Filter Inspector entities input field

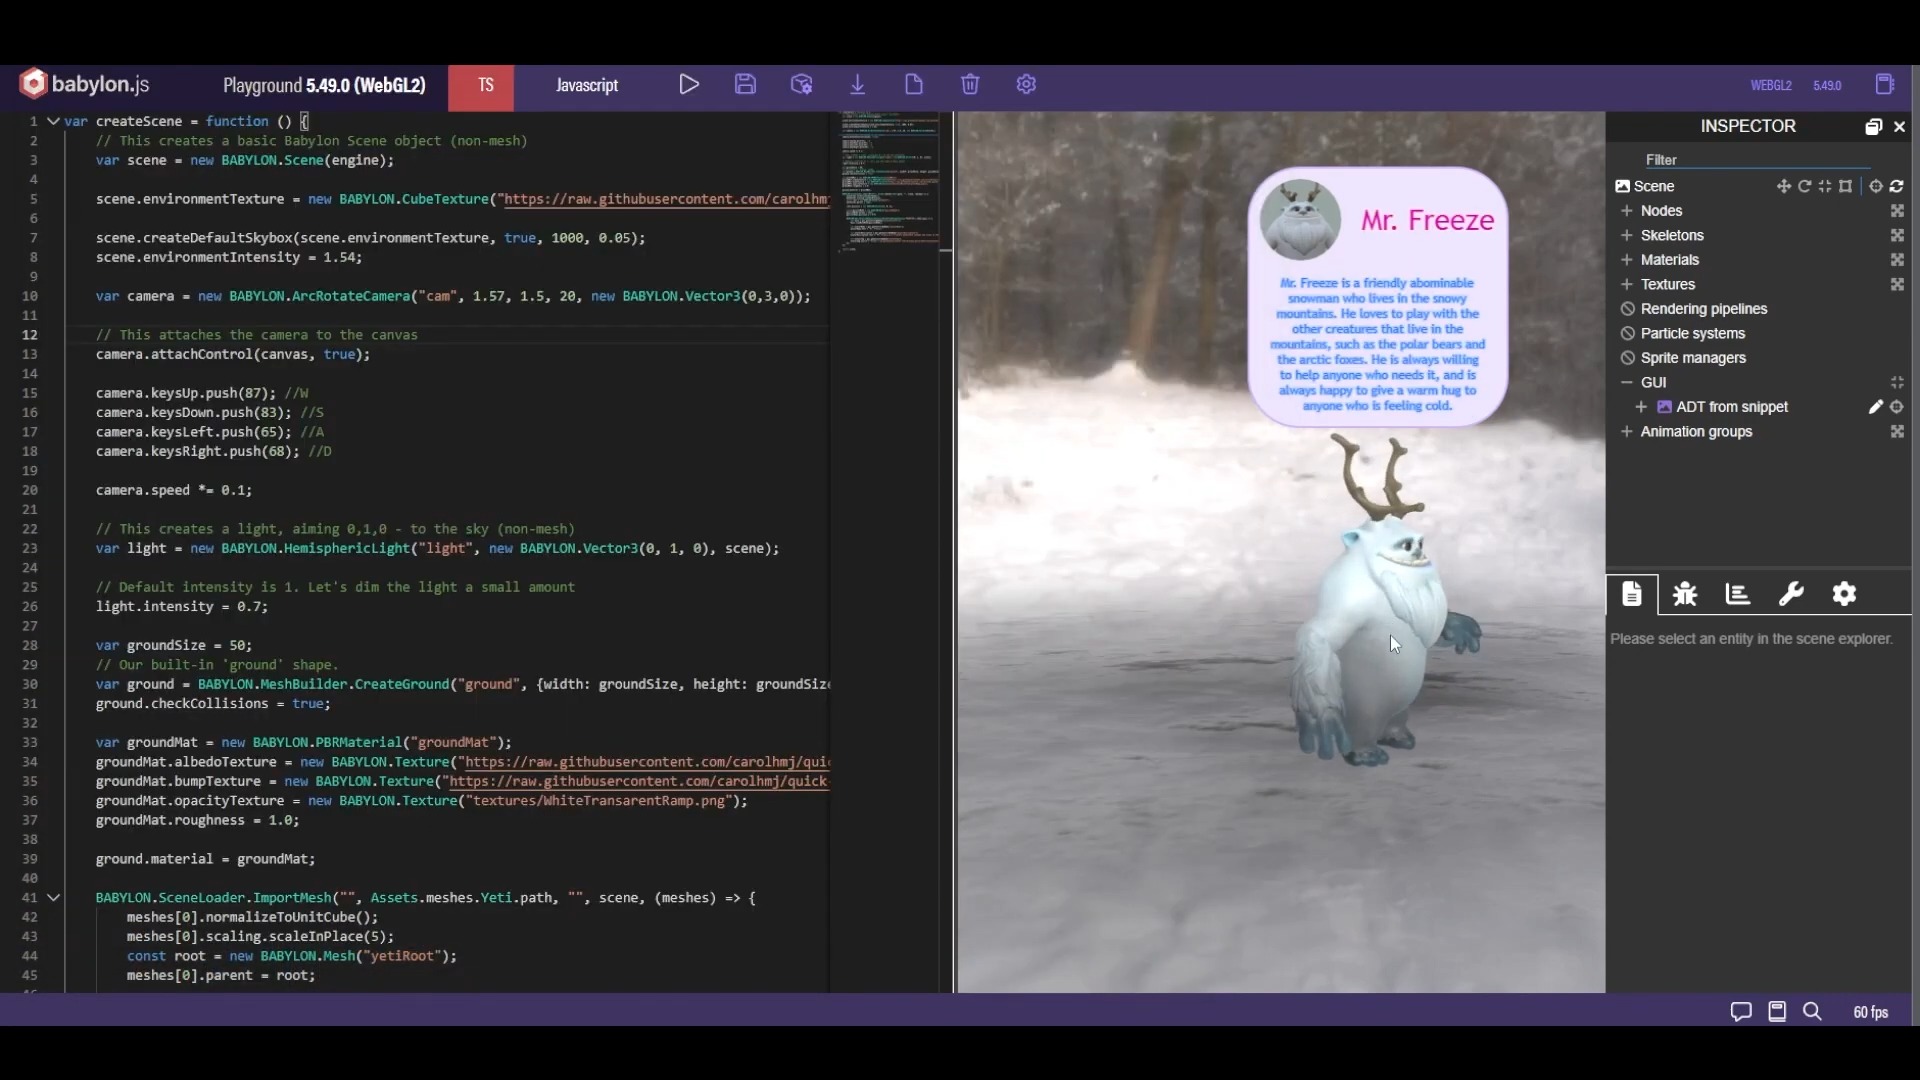pos(1755,158)
